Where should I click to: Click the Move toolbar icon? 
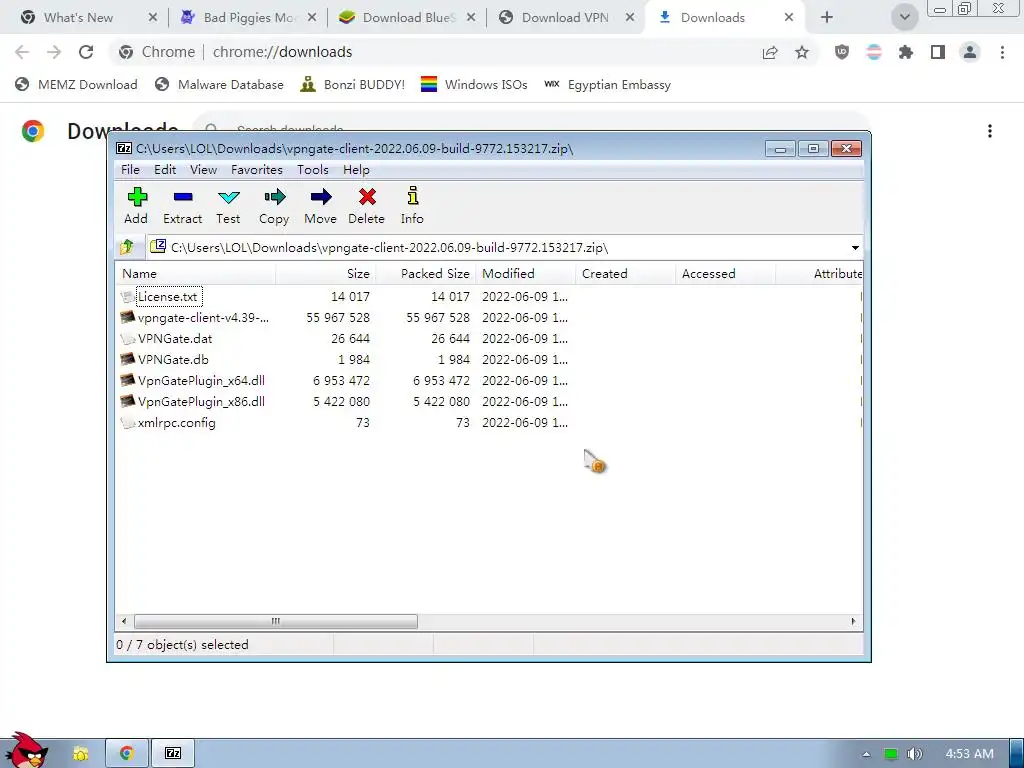tap(321, 206)
